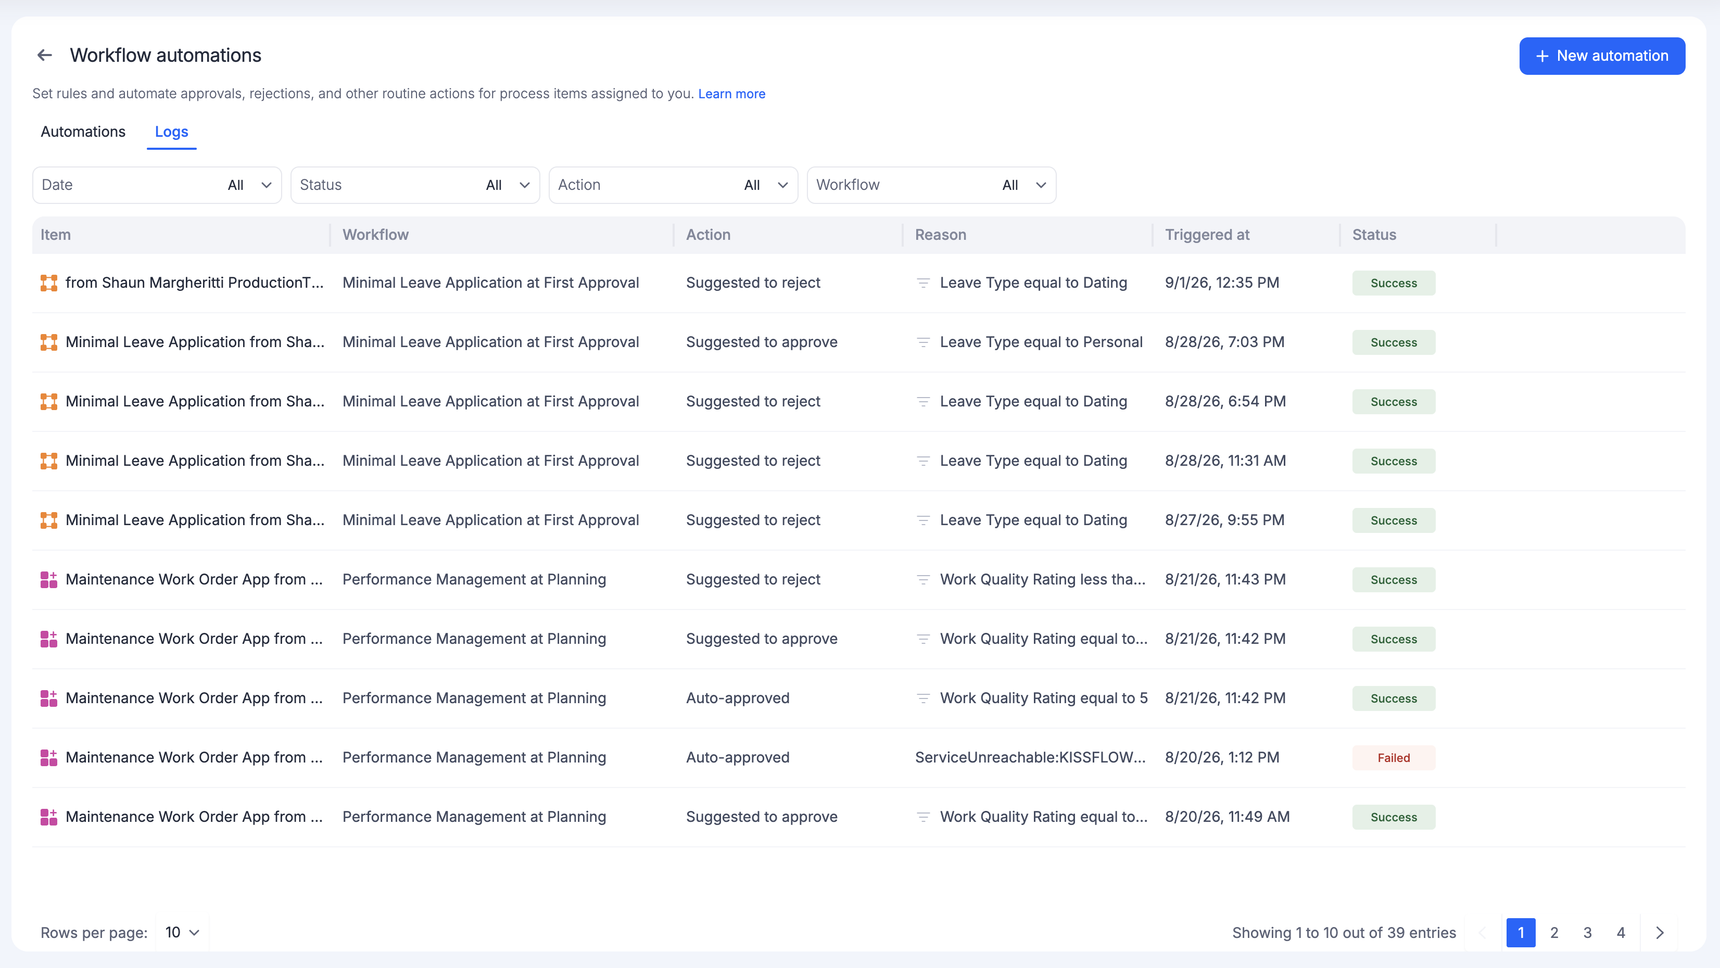Jump to page 2 of the logs

click(x=1554, y=933)
